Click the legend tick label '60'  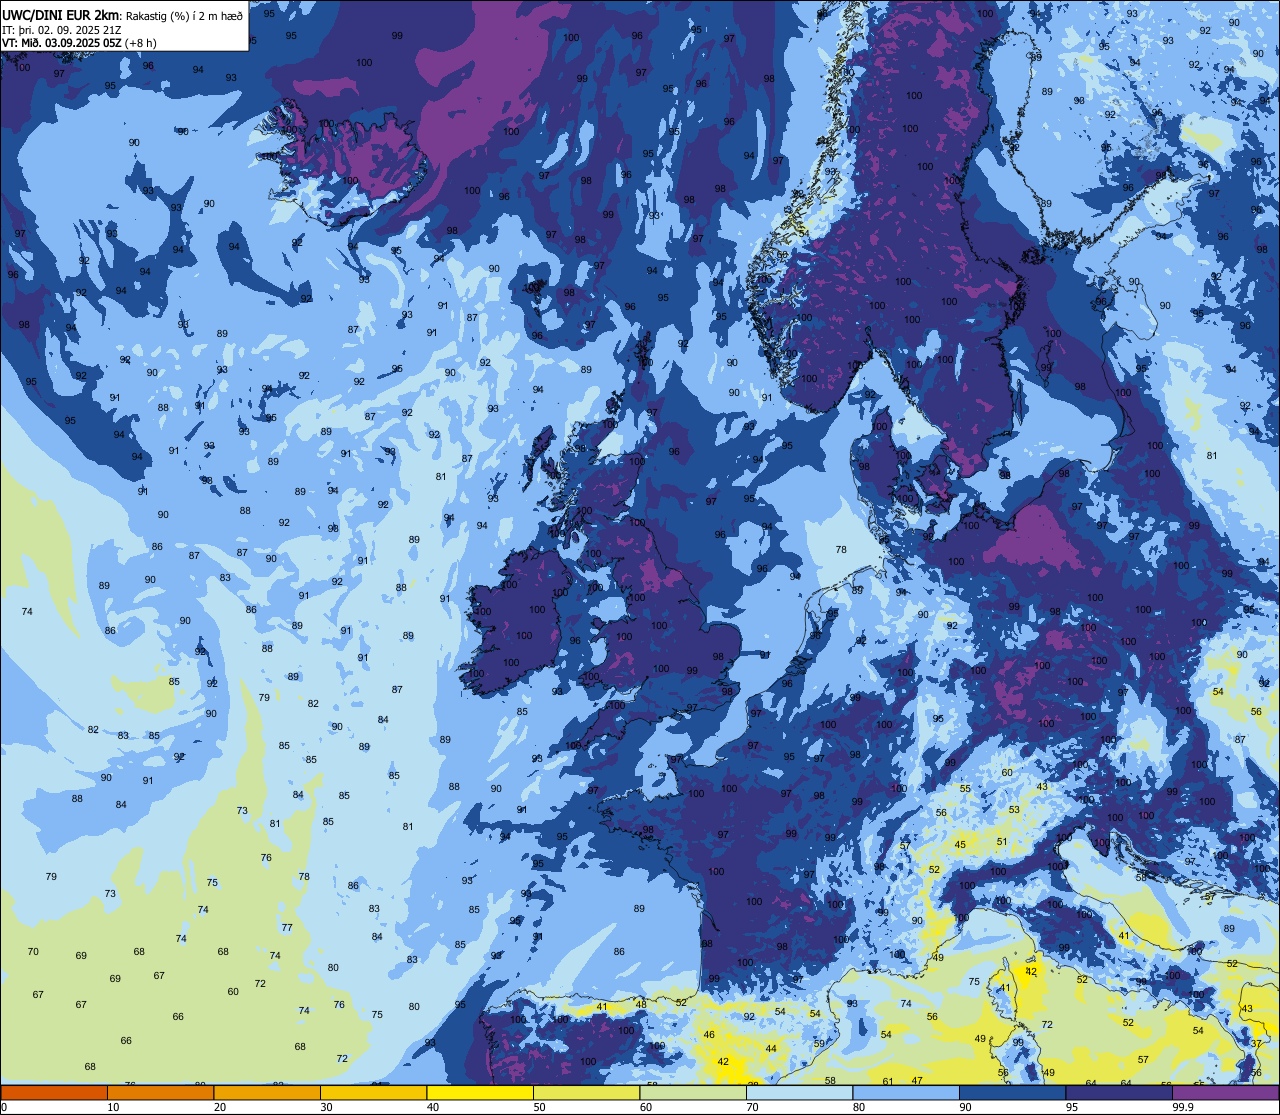[x=646, y=1107]
